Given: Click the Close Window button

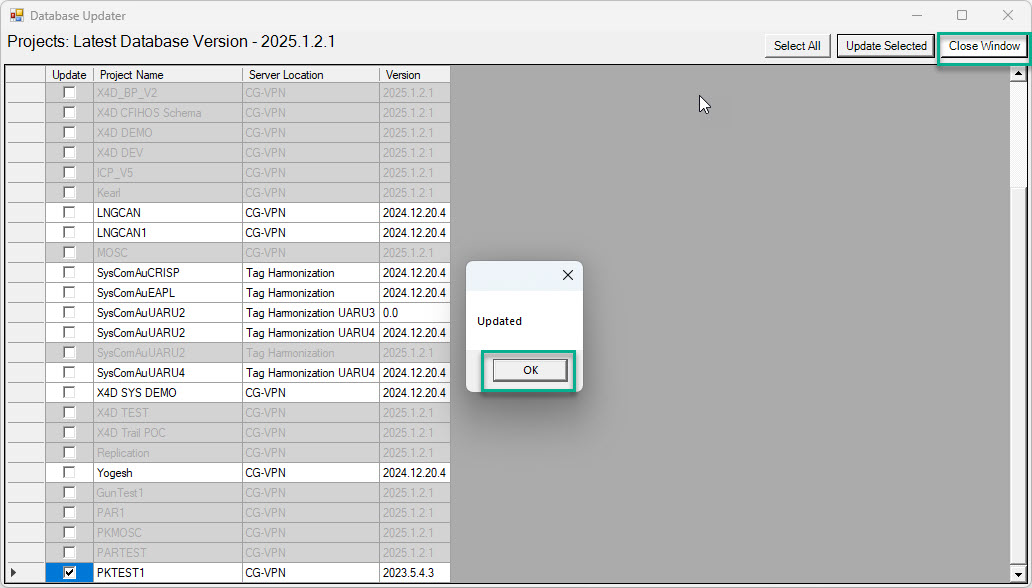Looking at the screenshot, I should click(984, 46).
